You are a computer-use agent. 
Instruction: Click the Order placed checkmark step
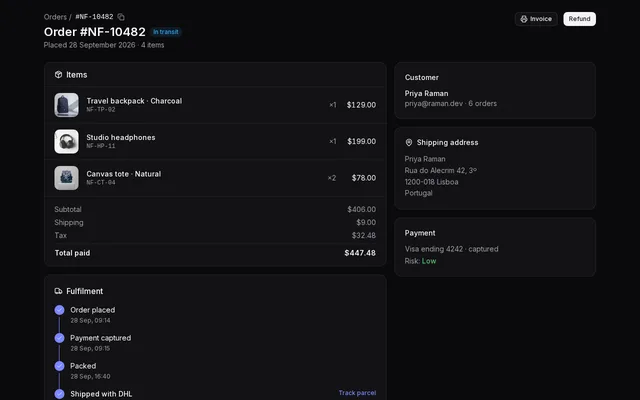click(60, 310)
